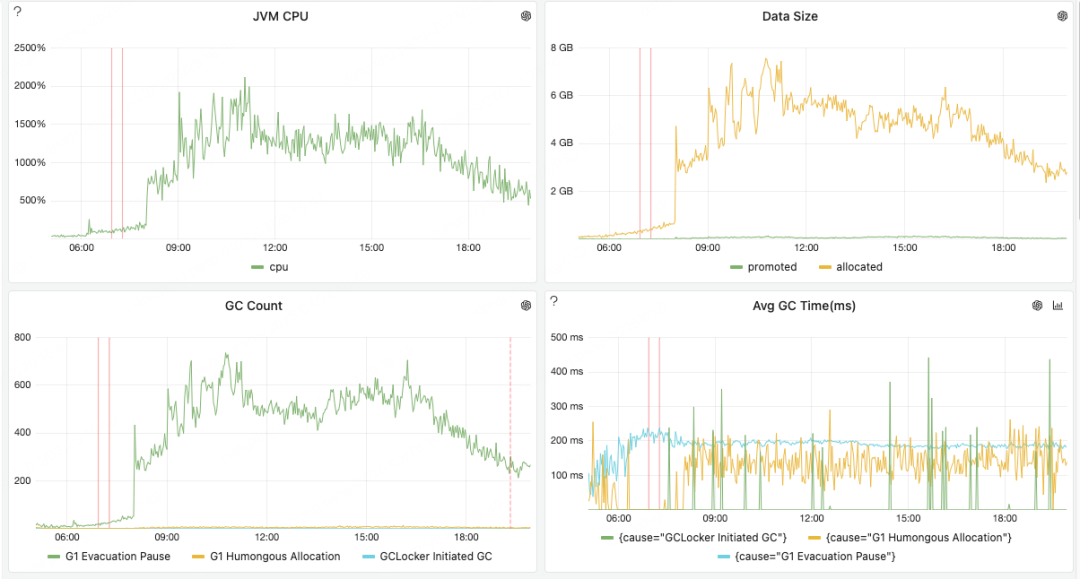Click the yellow color swatch beside allocated
Screen dimensions: 1080x579
coord(824,267)
